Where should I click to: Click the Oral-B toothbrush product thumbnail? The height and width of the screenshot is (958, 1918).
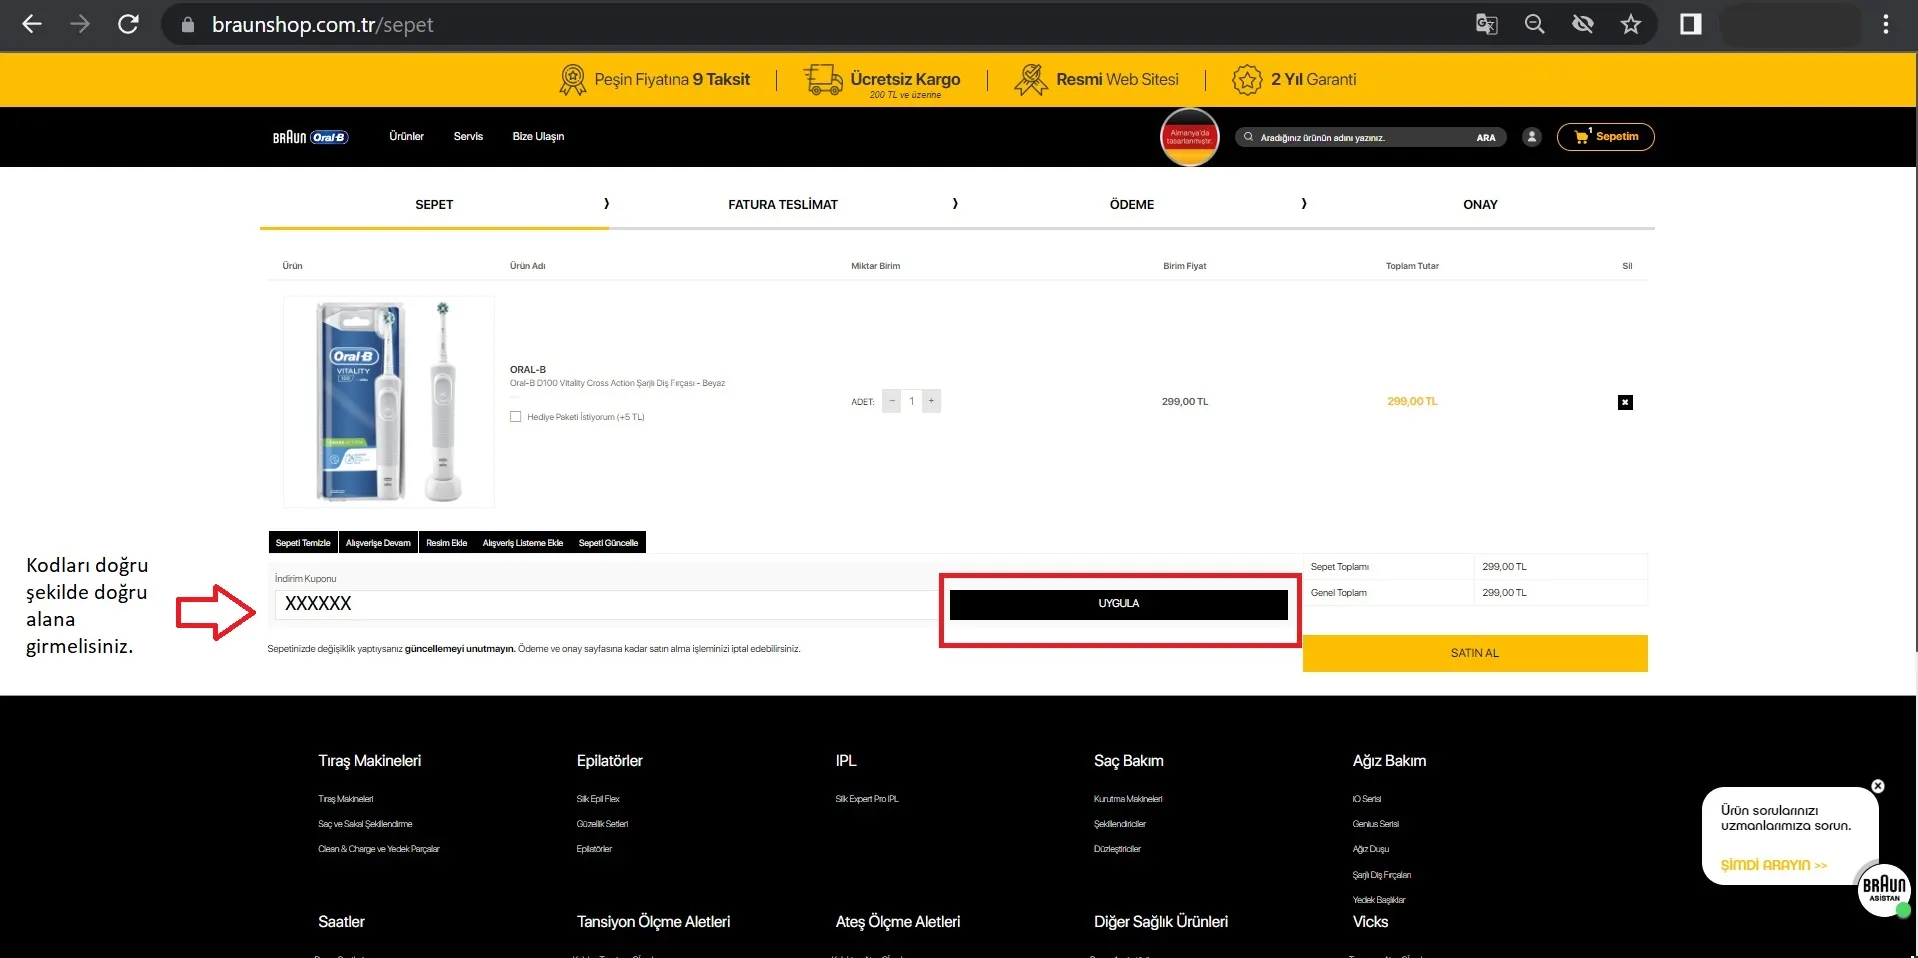(x=389, y=402)
